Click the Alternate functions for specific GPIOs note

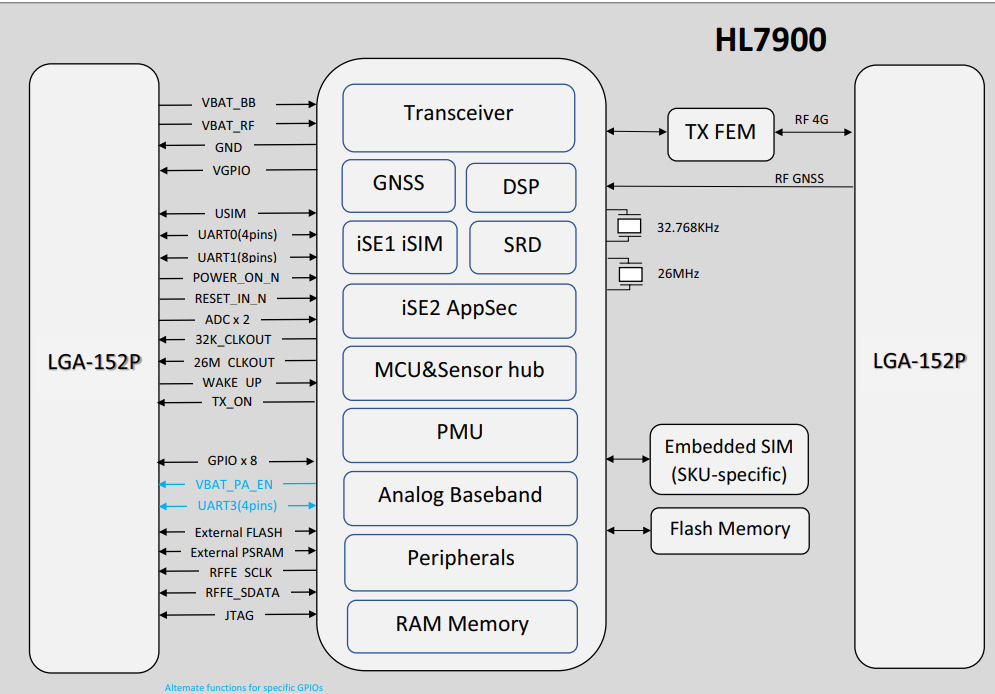(244, 688)
